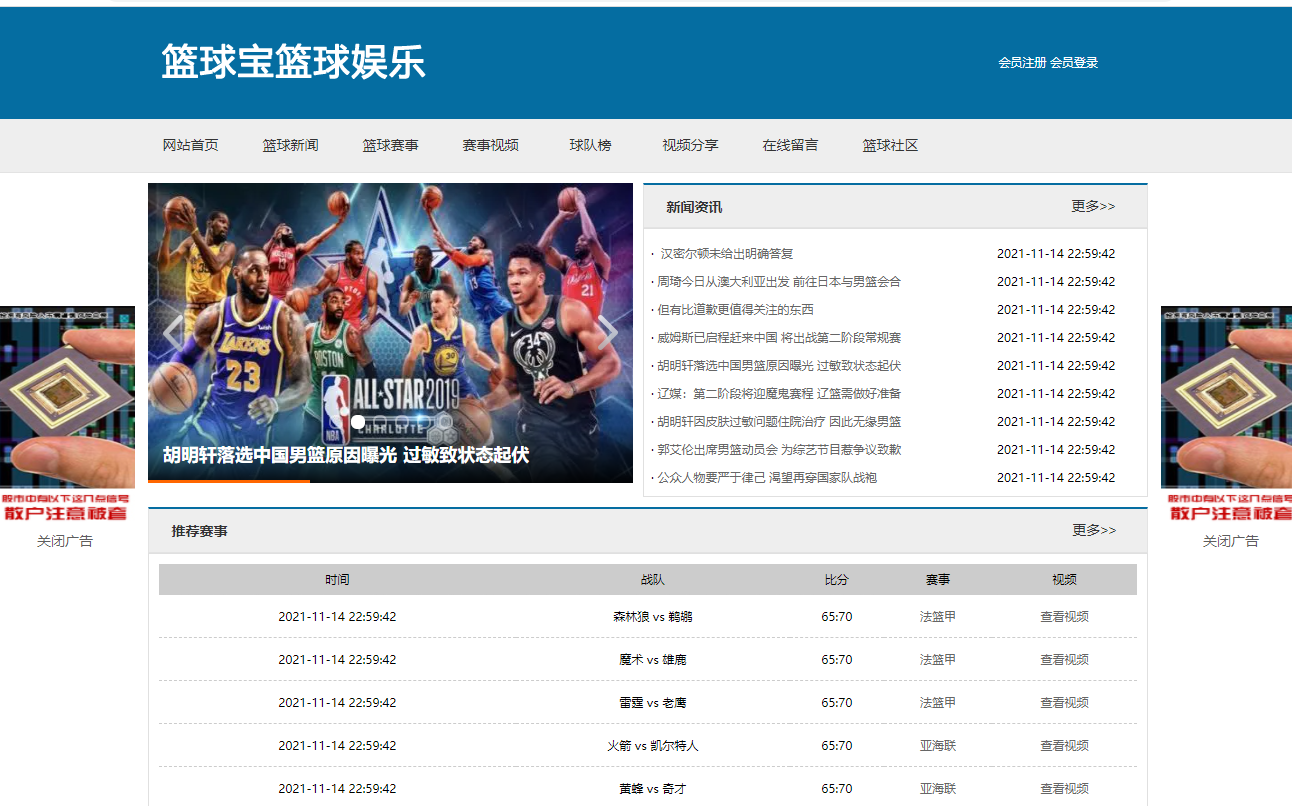Click the 赛事 column header
The image size is (1292, 806).
pos(938,580)
